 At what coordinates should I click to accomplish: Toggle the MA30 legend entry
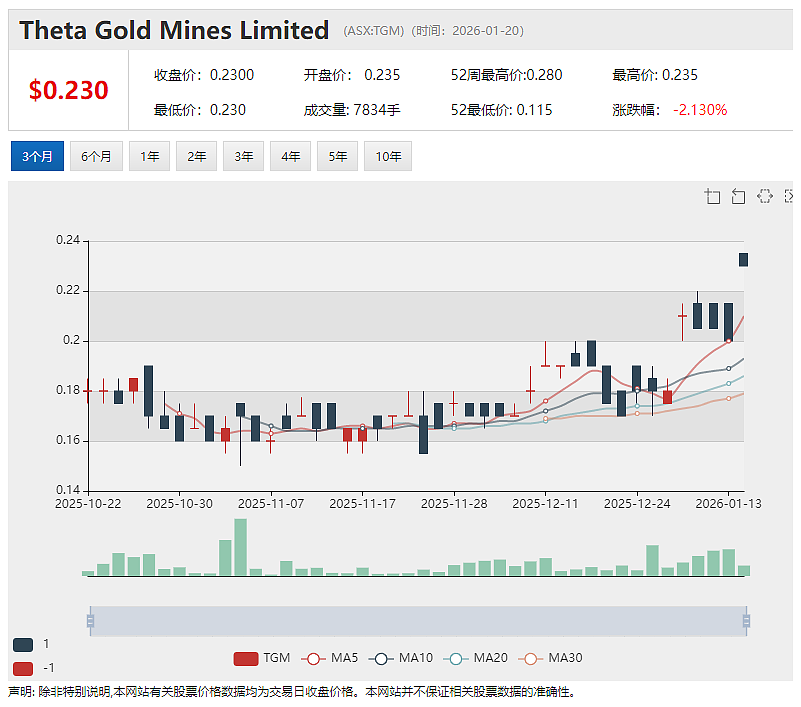point(531,658)
